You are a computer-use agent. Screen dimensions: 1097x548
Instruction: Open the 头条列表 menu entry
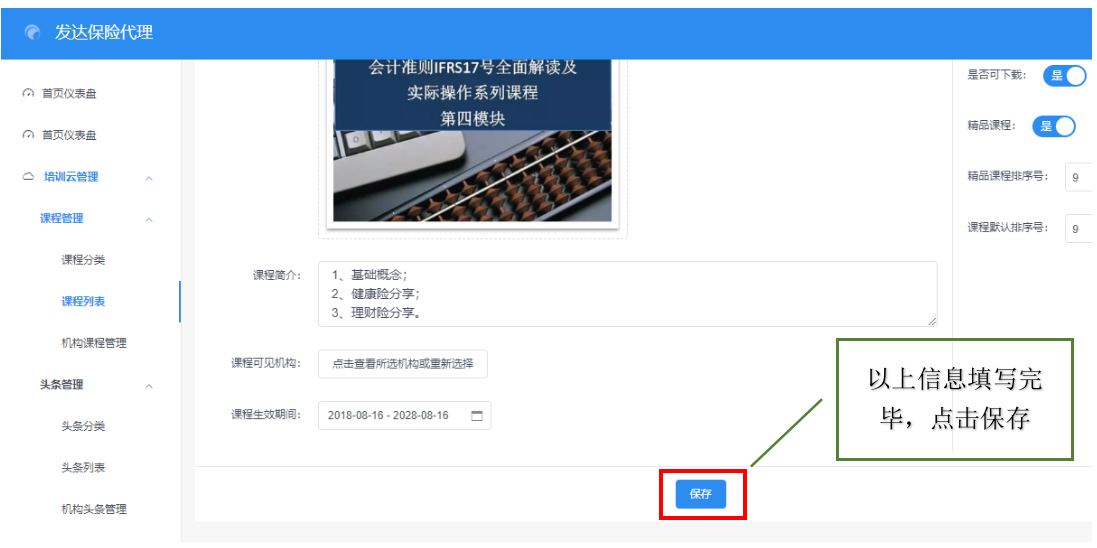pyautogui.click(x=83, y=468)
